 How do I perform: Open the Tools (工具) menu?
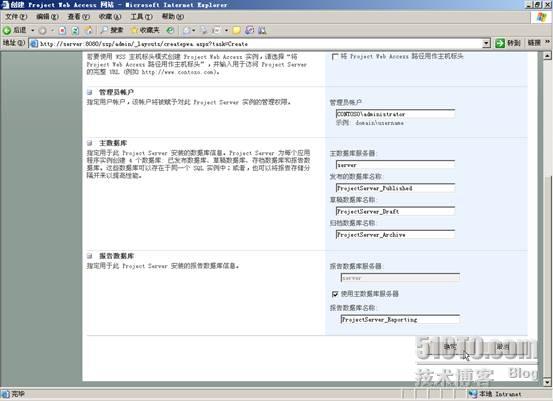[141, 17]
